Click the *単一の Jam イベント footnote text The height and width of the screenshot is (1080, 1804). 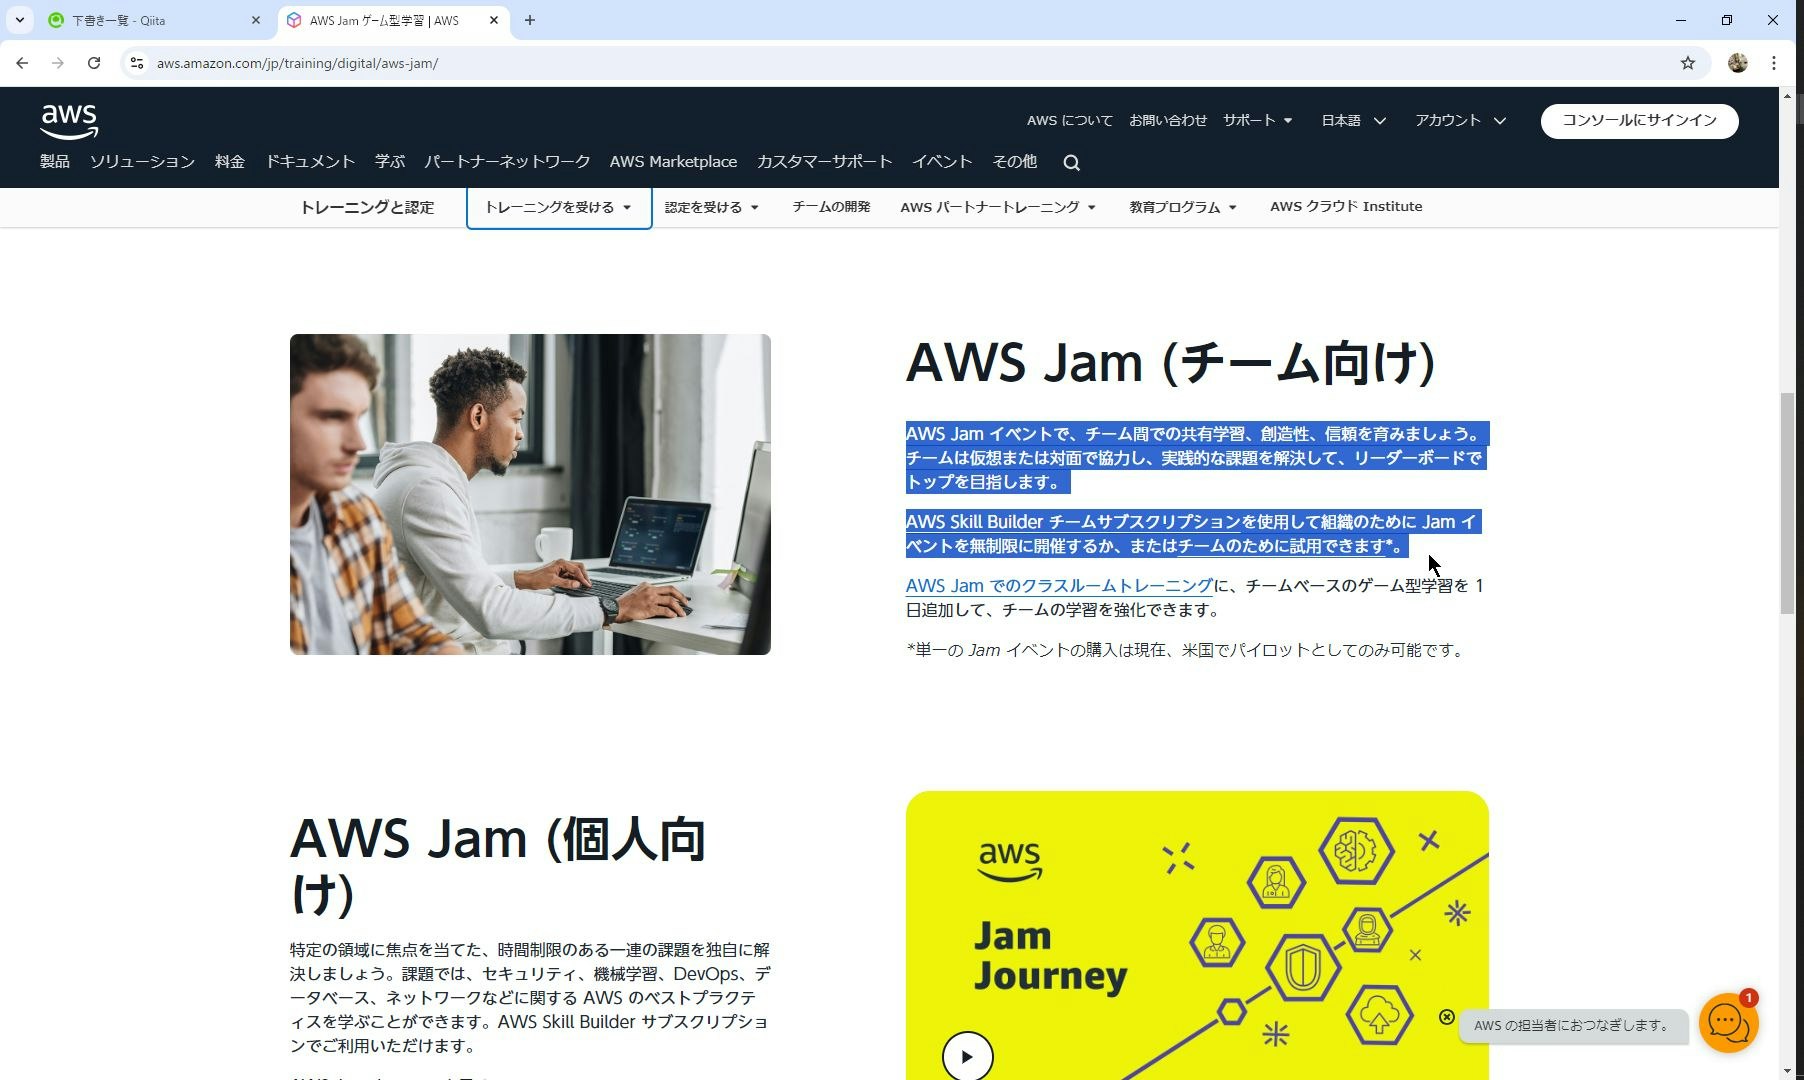click(x=1186, y=650)
